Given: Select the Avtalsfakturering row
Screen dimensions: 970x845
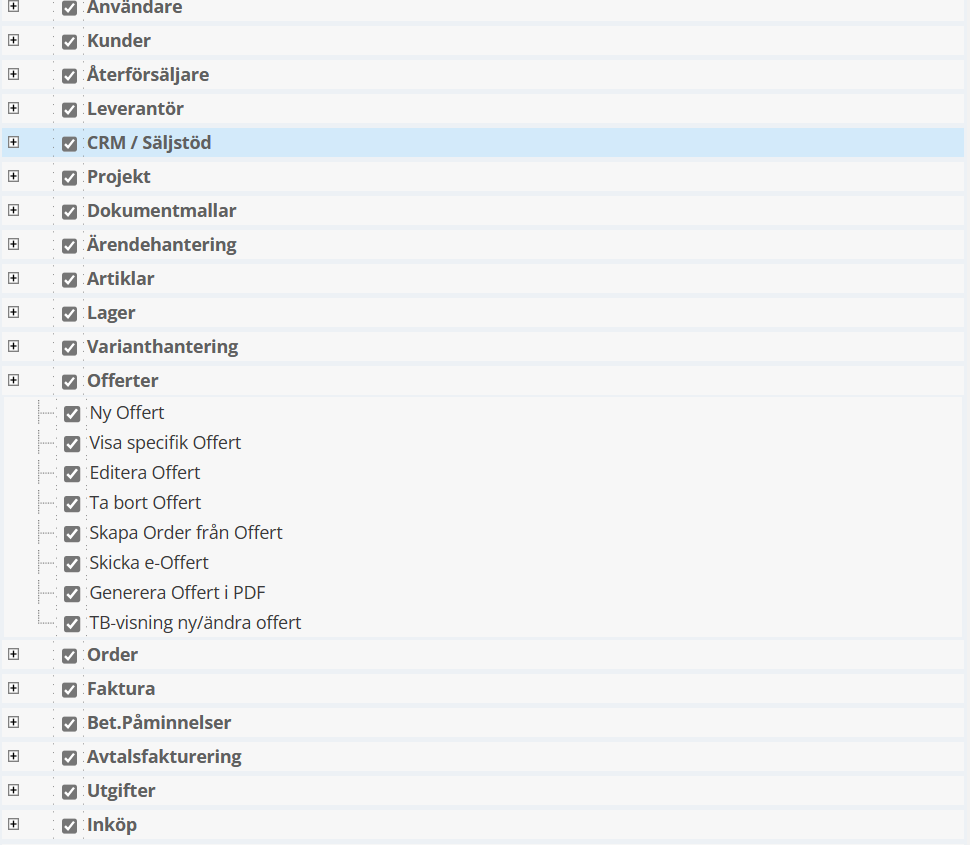Looking at the screenshot, I should (x=164, y=757).
